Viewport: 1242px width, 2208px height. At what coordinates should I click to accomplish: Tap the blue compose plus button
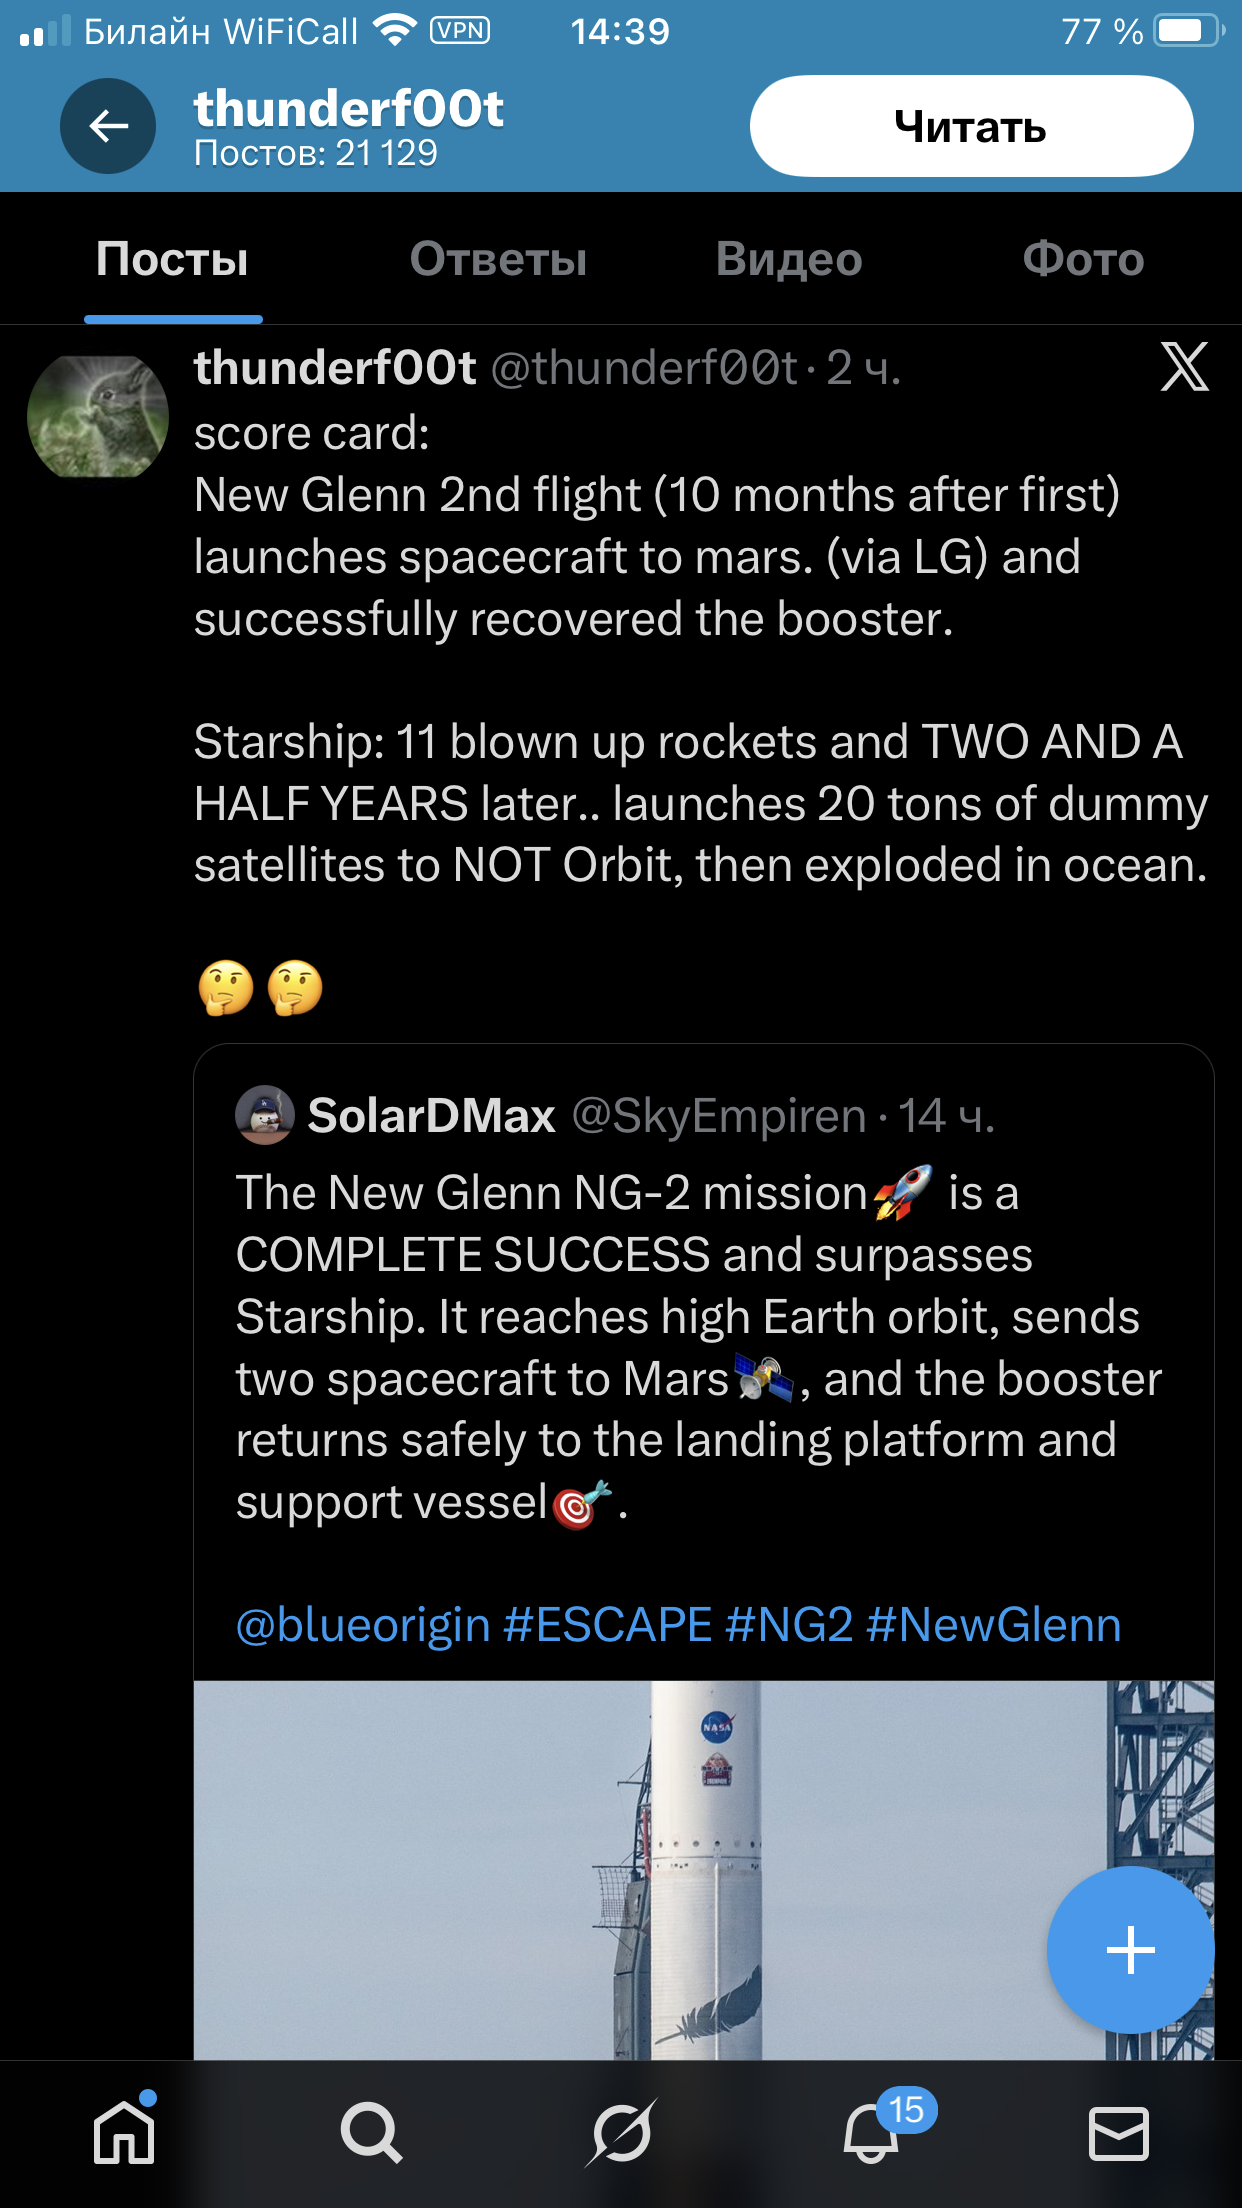pos(1130,1949)
